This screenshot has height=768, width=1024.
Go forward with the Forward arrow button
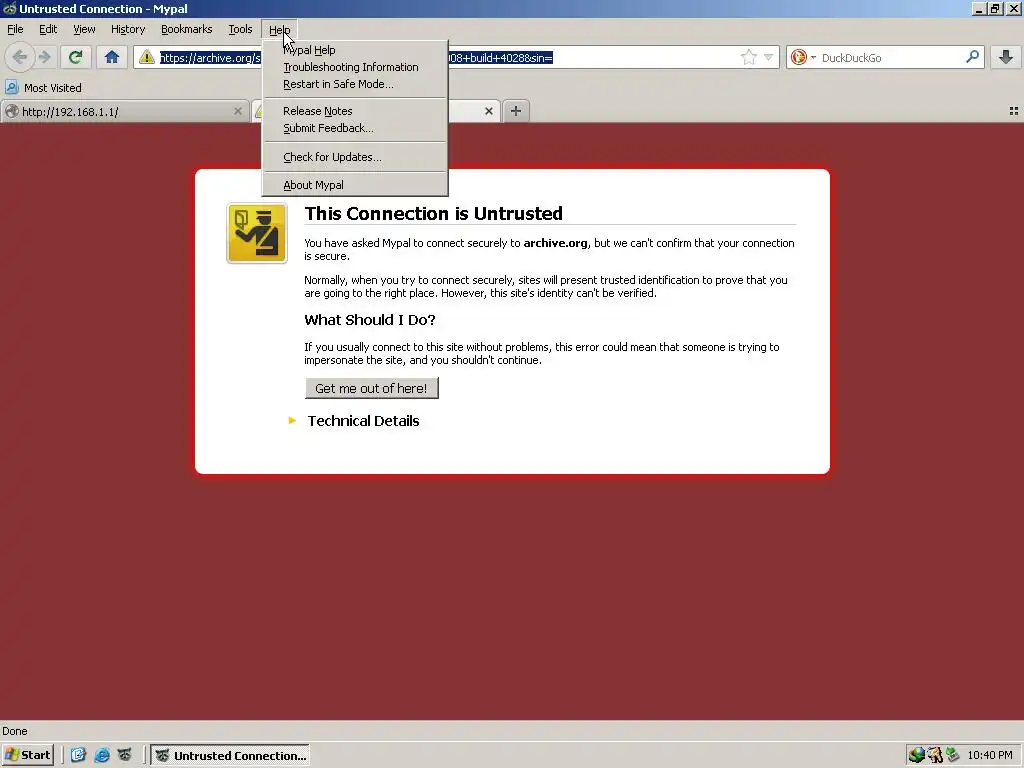pyautogui.click(x=44, y=57)
